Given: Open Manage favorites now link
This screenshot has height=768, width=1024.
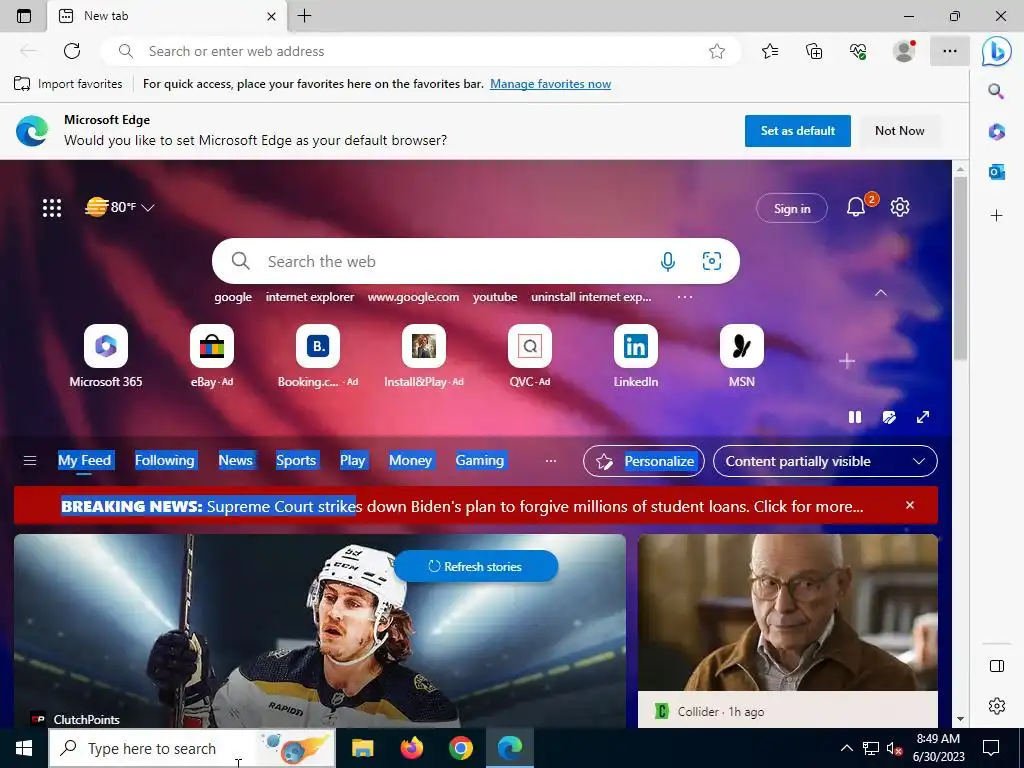Looking at the screenshot, I should [x=551, y=84].
